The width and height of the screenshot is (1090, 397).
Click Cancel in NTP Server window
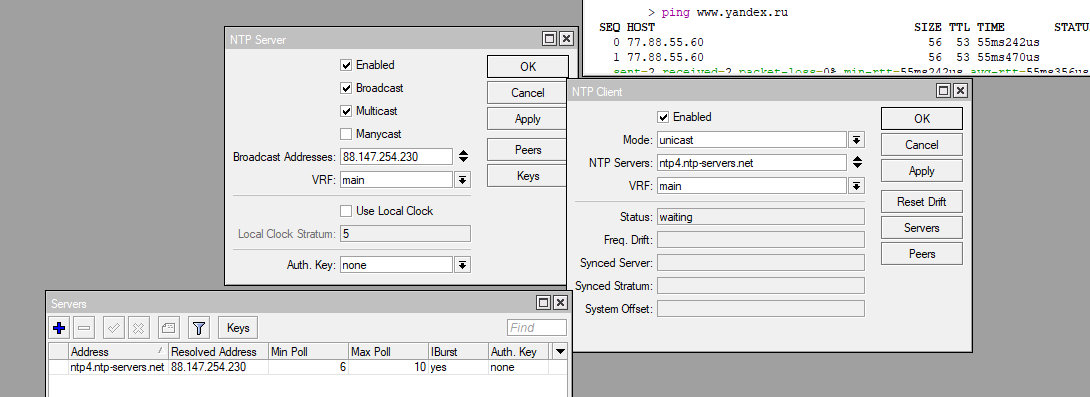click(528, 92)
